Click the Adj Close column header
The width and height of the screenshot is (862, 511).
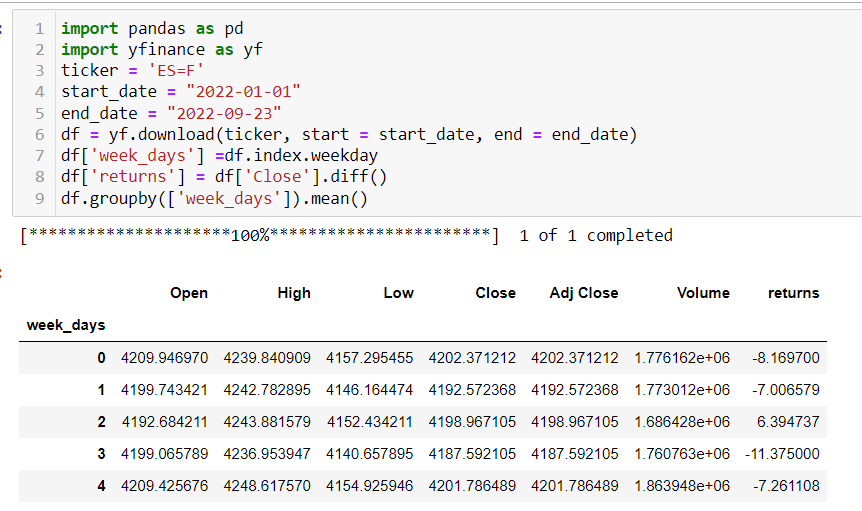click(x=584, y=293)
